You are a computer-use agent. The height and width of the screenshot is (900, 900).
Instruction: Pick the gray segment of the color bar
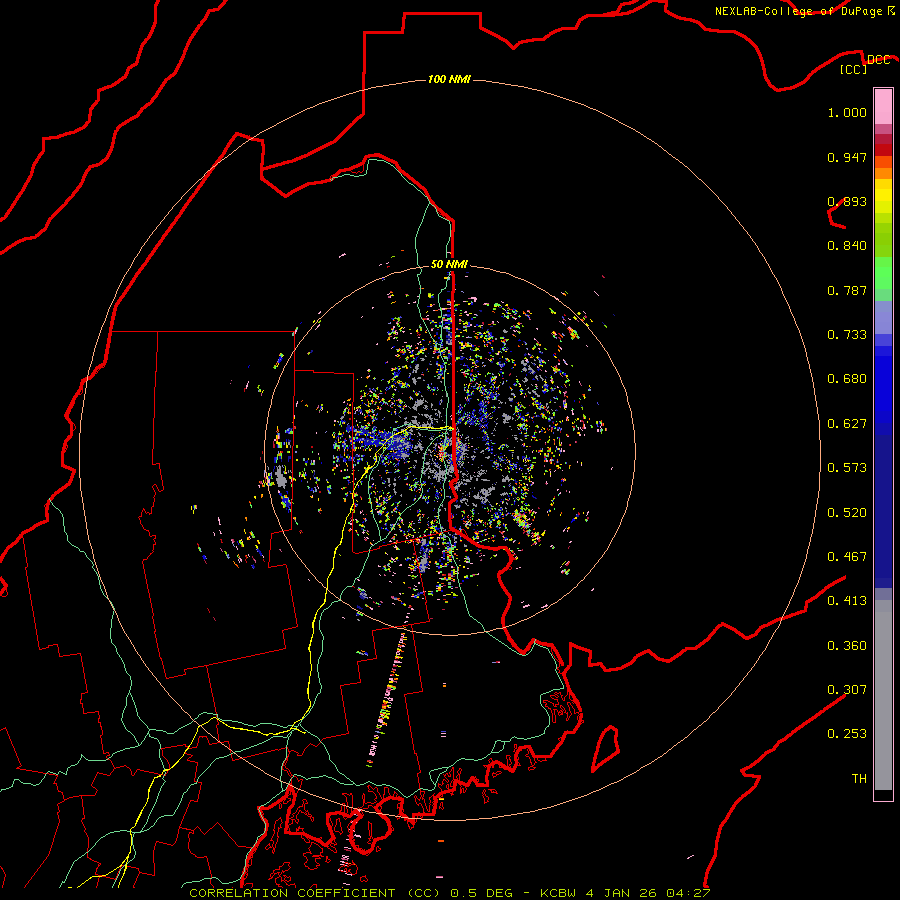pos(883,695)
